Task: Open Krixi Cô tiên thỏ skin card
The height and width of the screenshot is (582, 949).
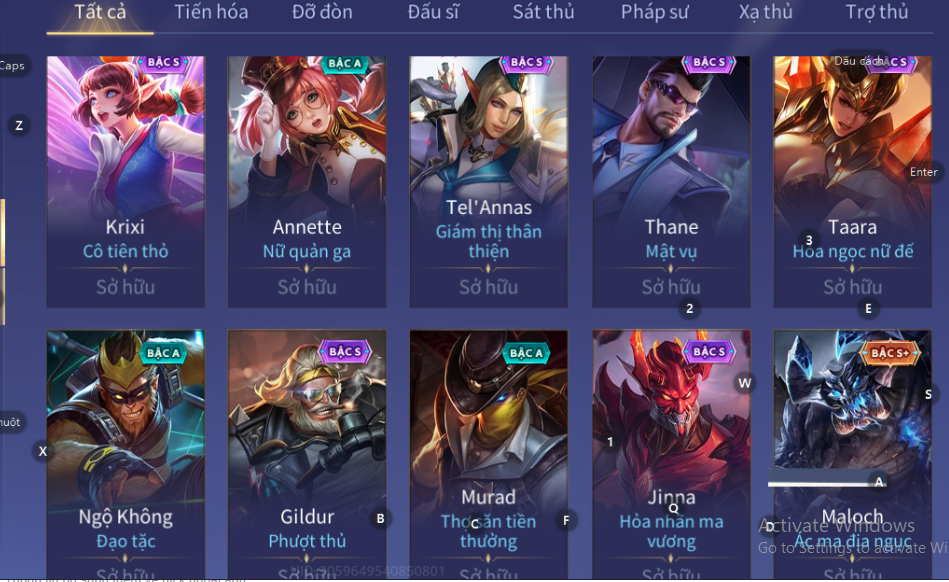Action: pos(126,181)
